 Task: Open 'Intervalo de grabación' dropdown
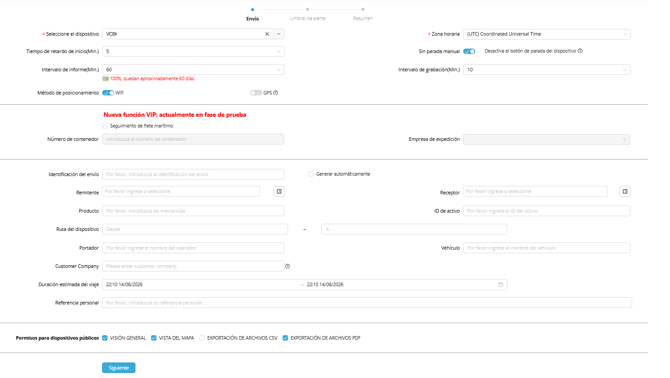click(547, 70)
